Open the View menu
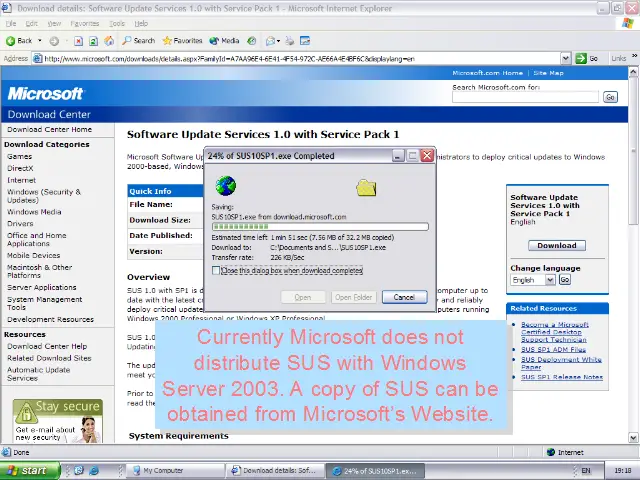Screen dimensions: 640x480 tap(54, 24)
